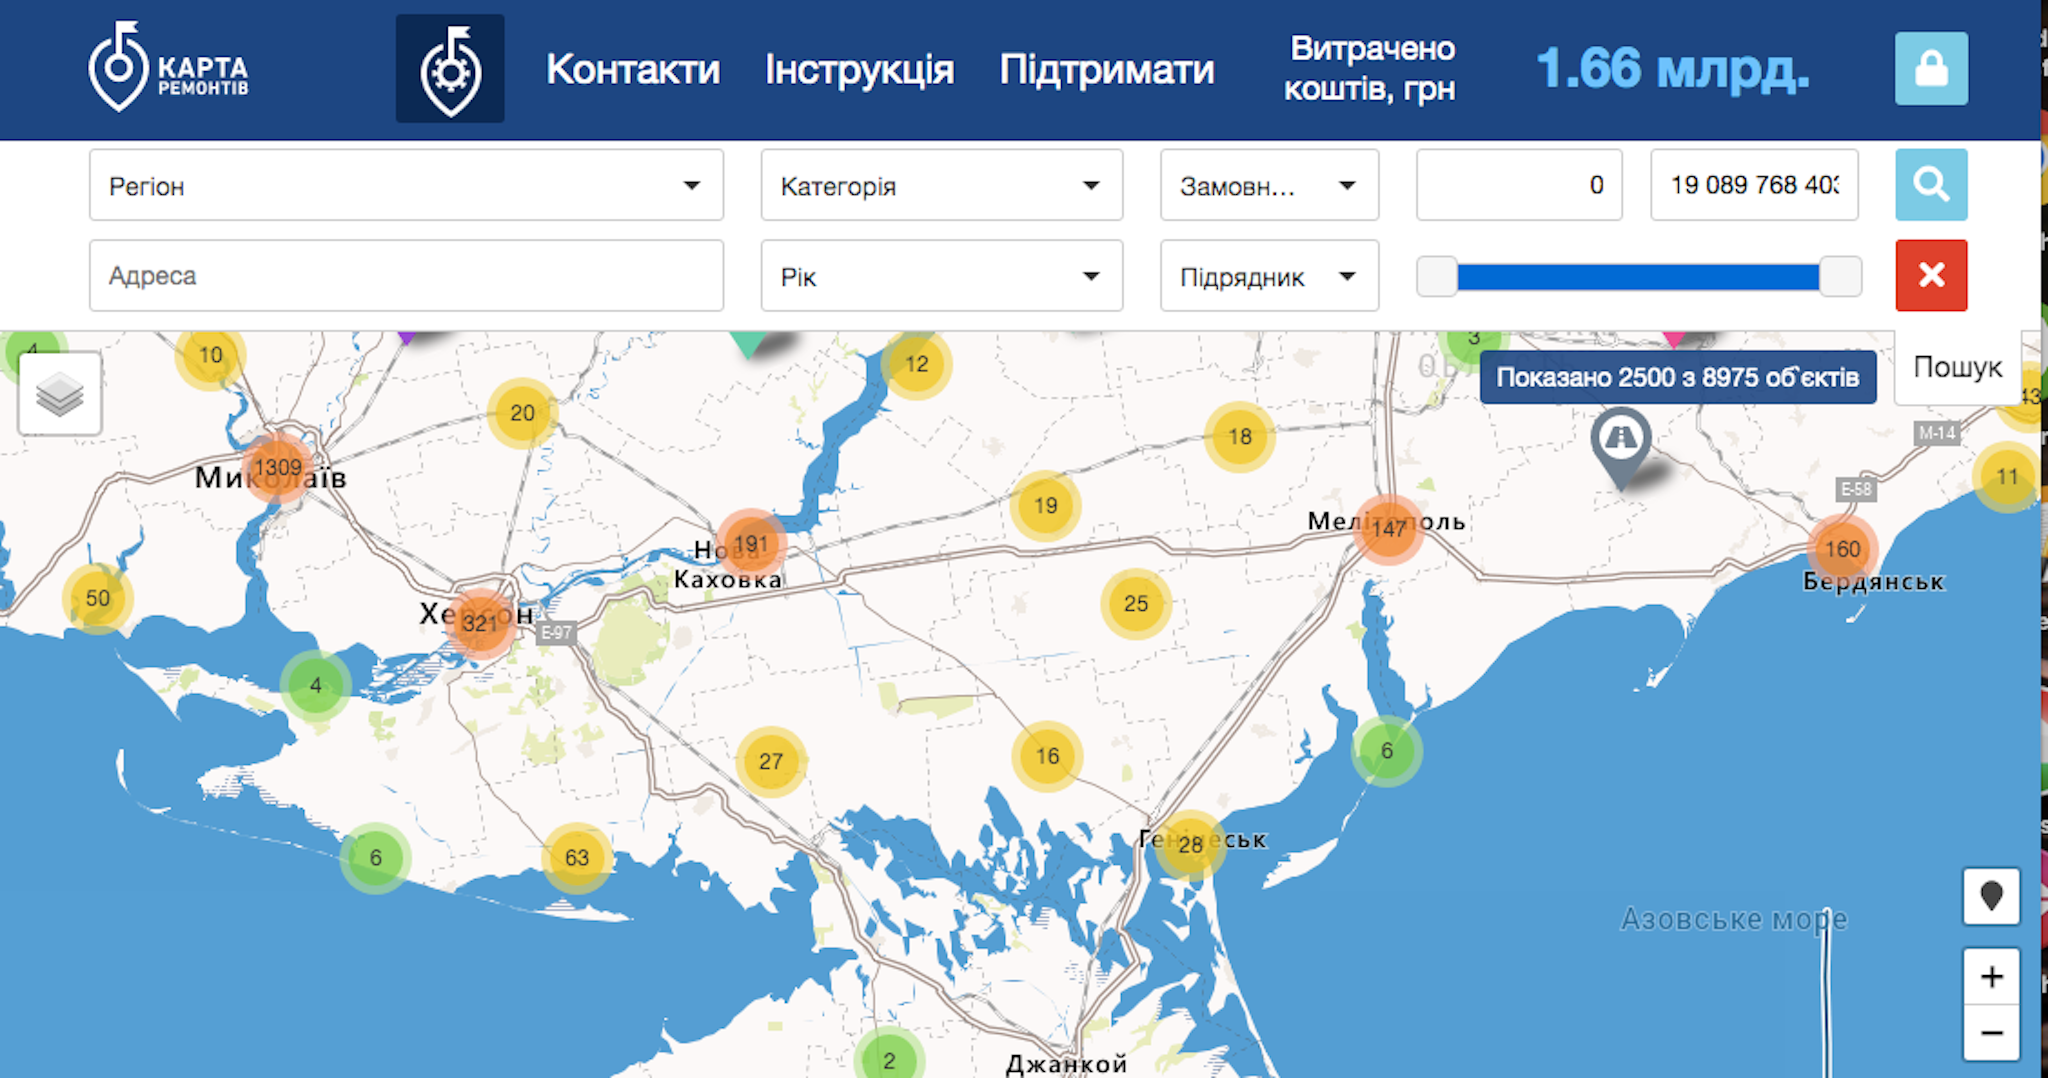
Task: Click the right handle of price slider
Action: 1839,276
